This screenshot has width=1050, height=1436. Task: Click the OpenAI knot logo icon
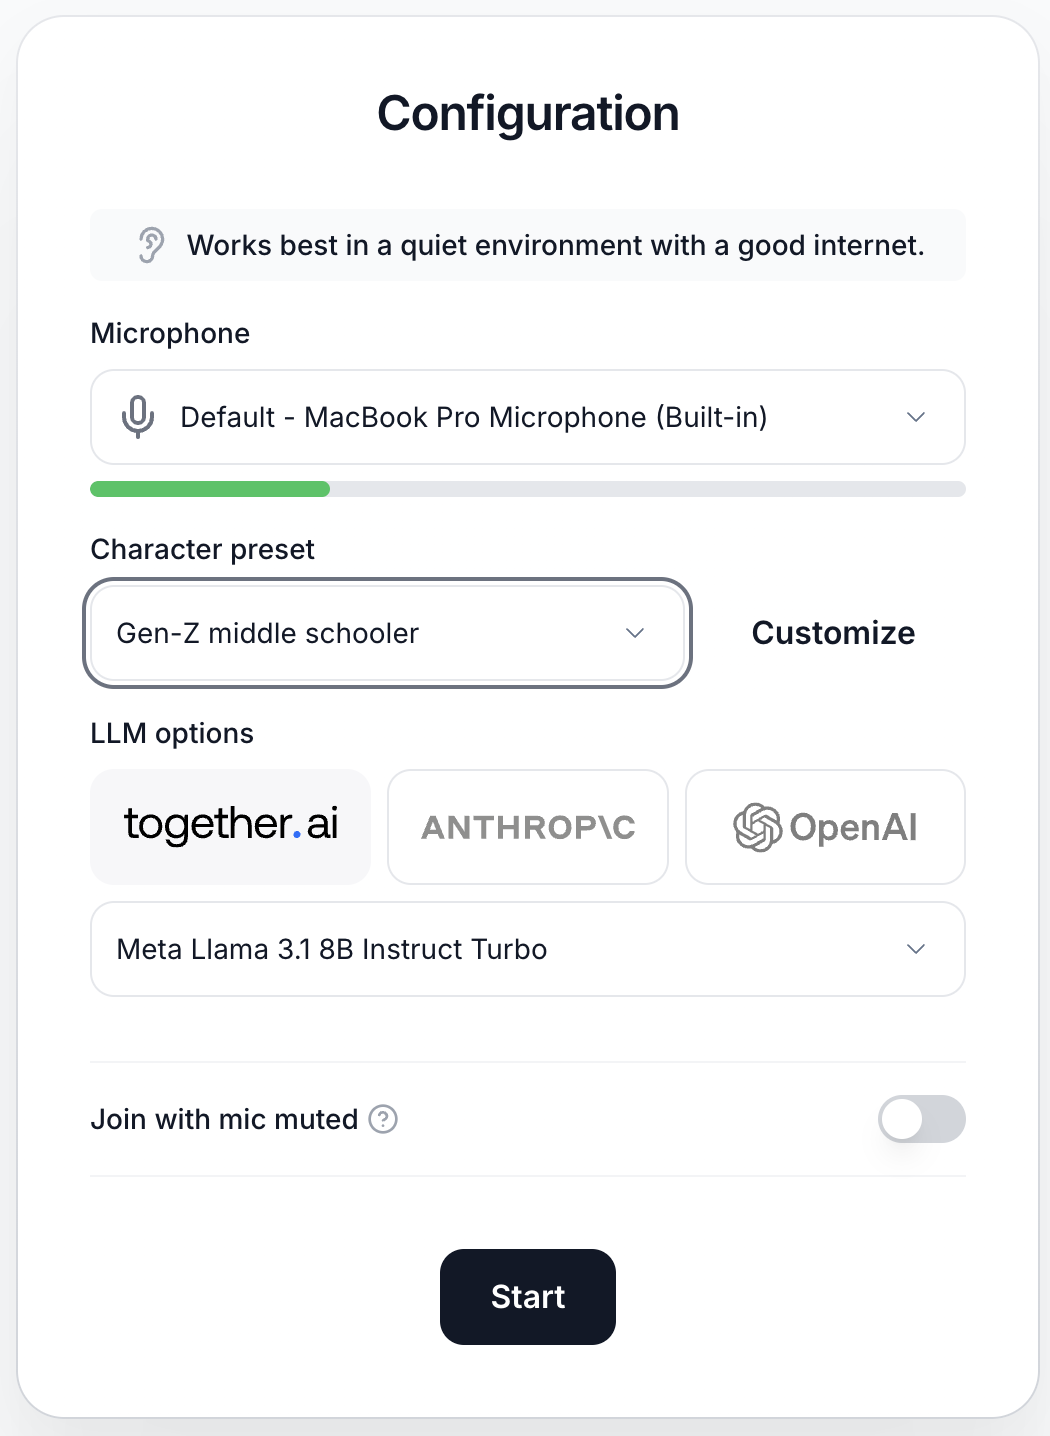coord(757,827)
